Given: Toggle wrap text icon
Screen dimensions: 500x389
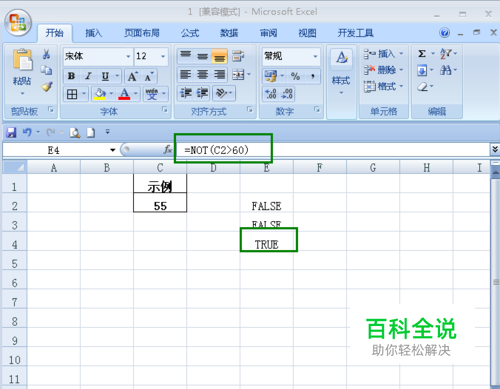Looking at the screenshot, I should [238, 56].
